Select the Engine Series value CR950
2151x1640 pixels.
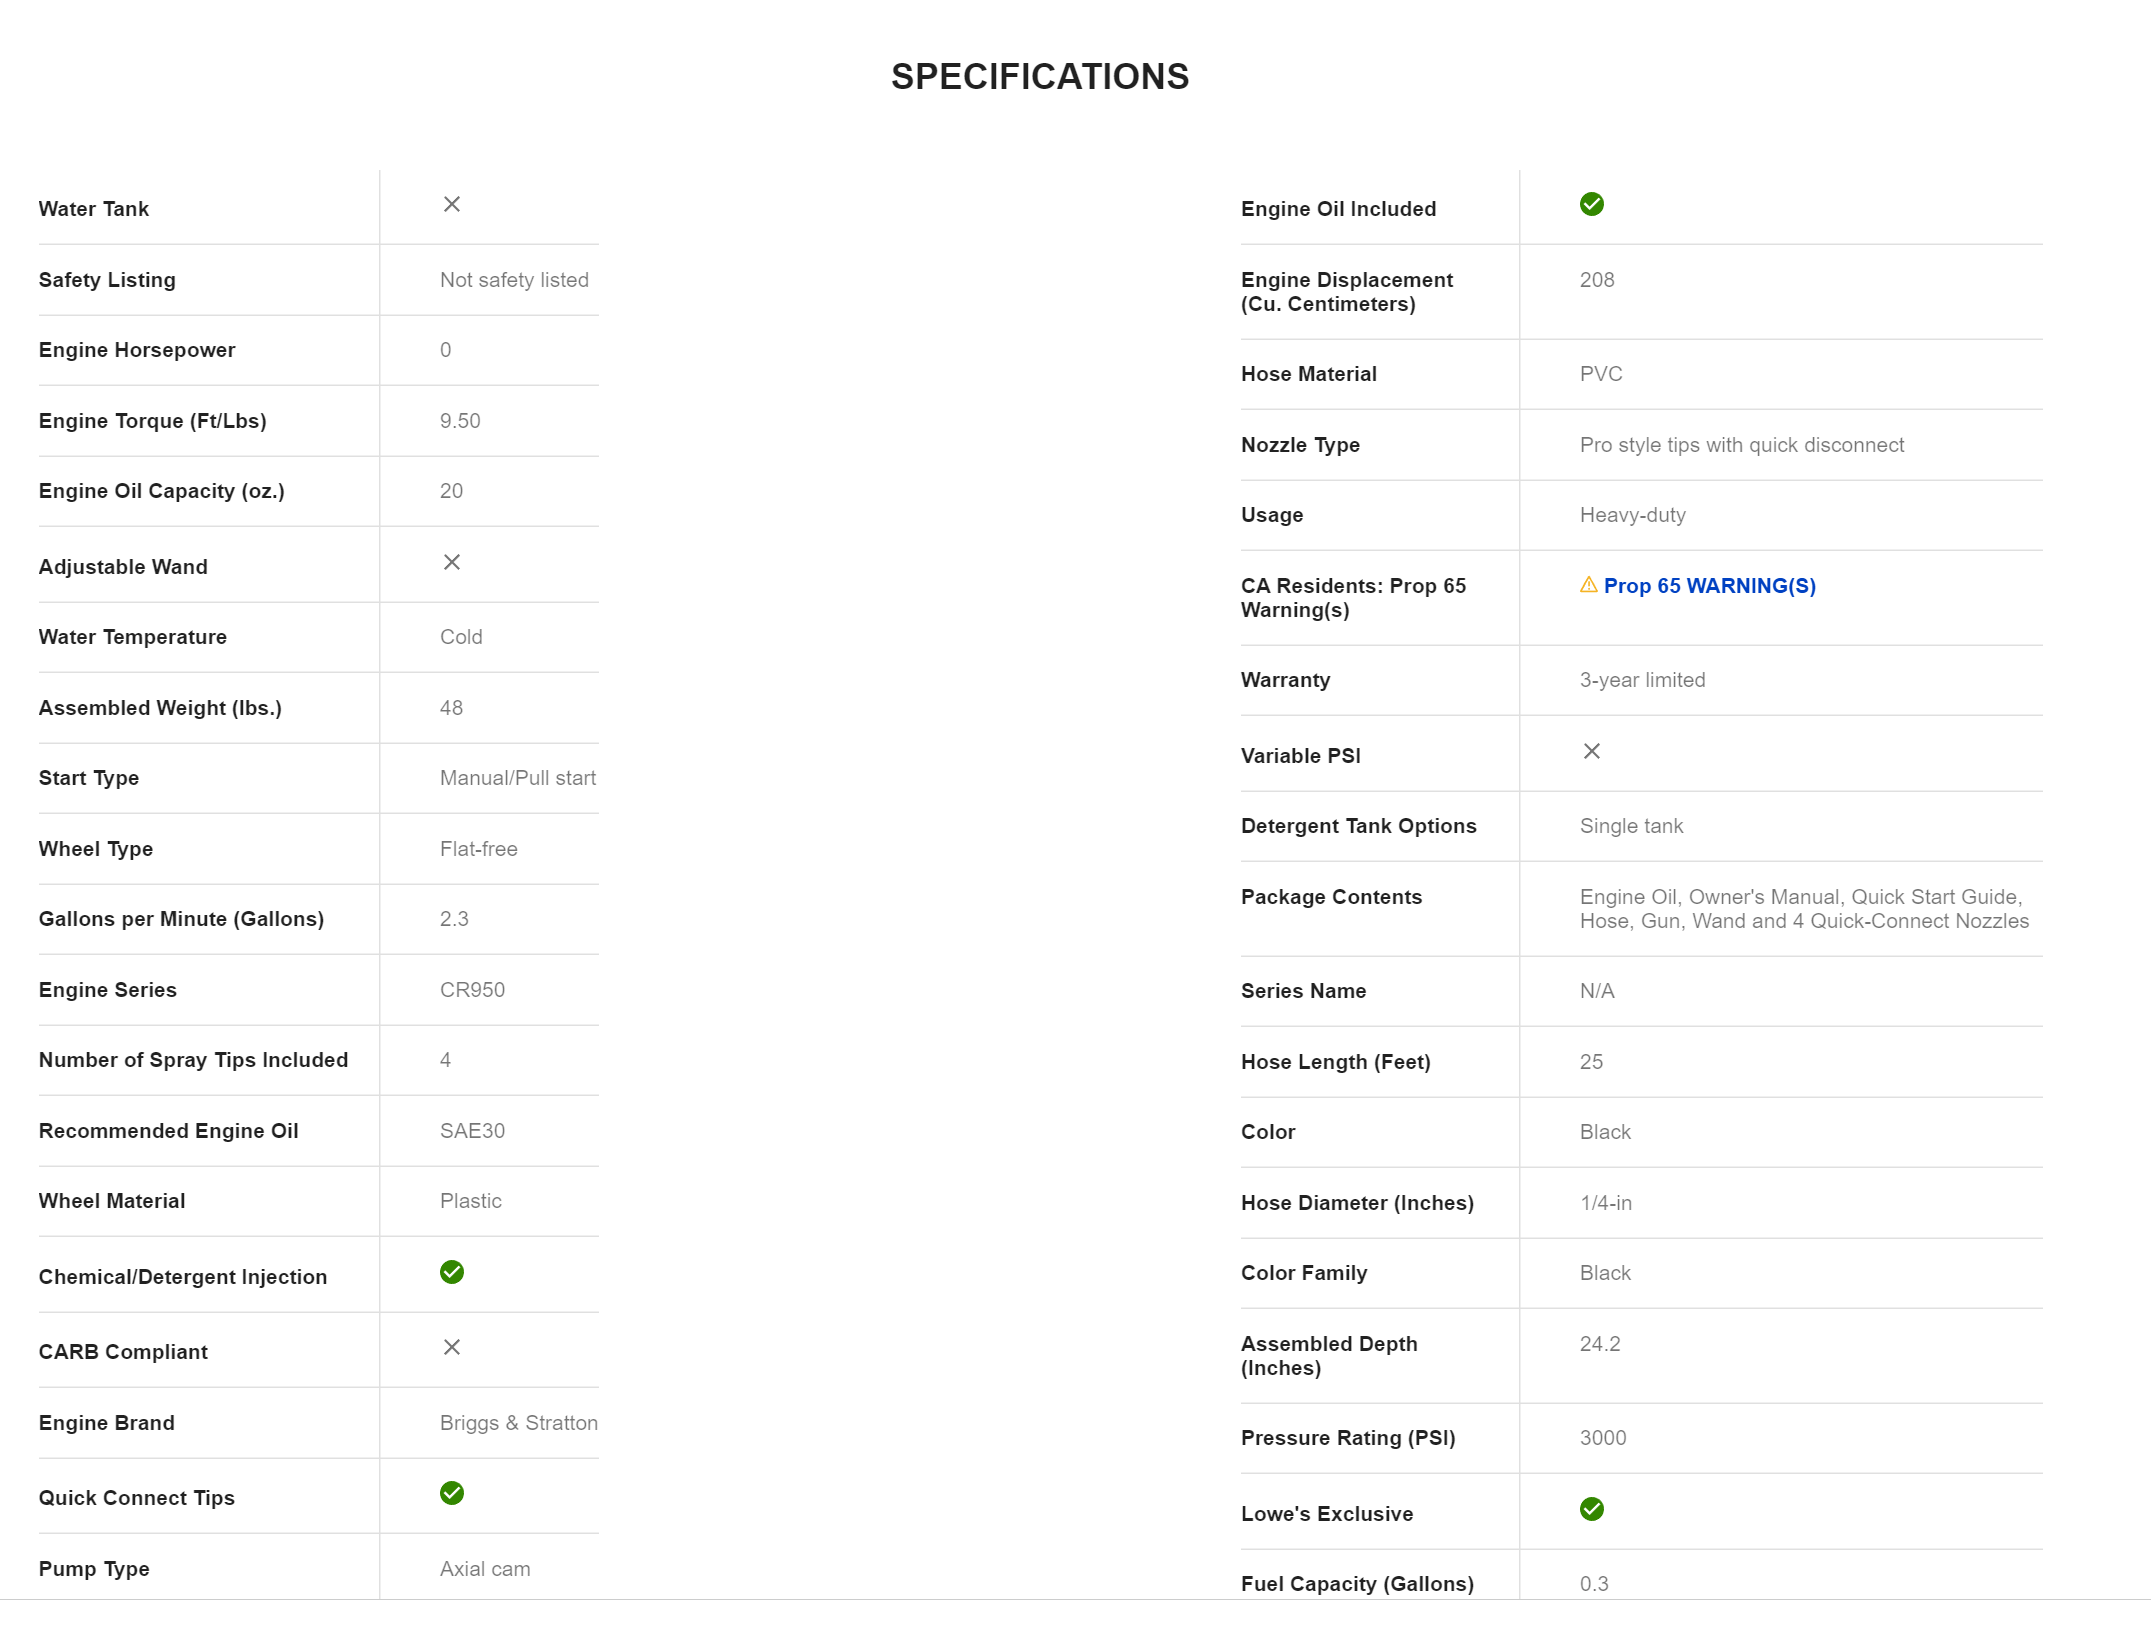(x=472, y=990)
